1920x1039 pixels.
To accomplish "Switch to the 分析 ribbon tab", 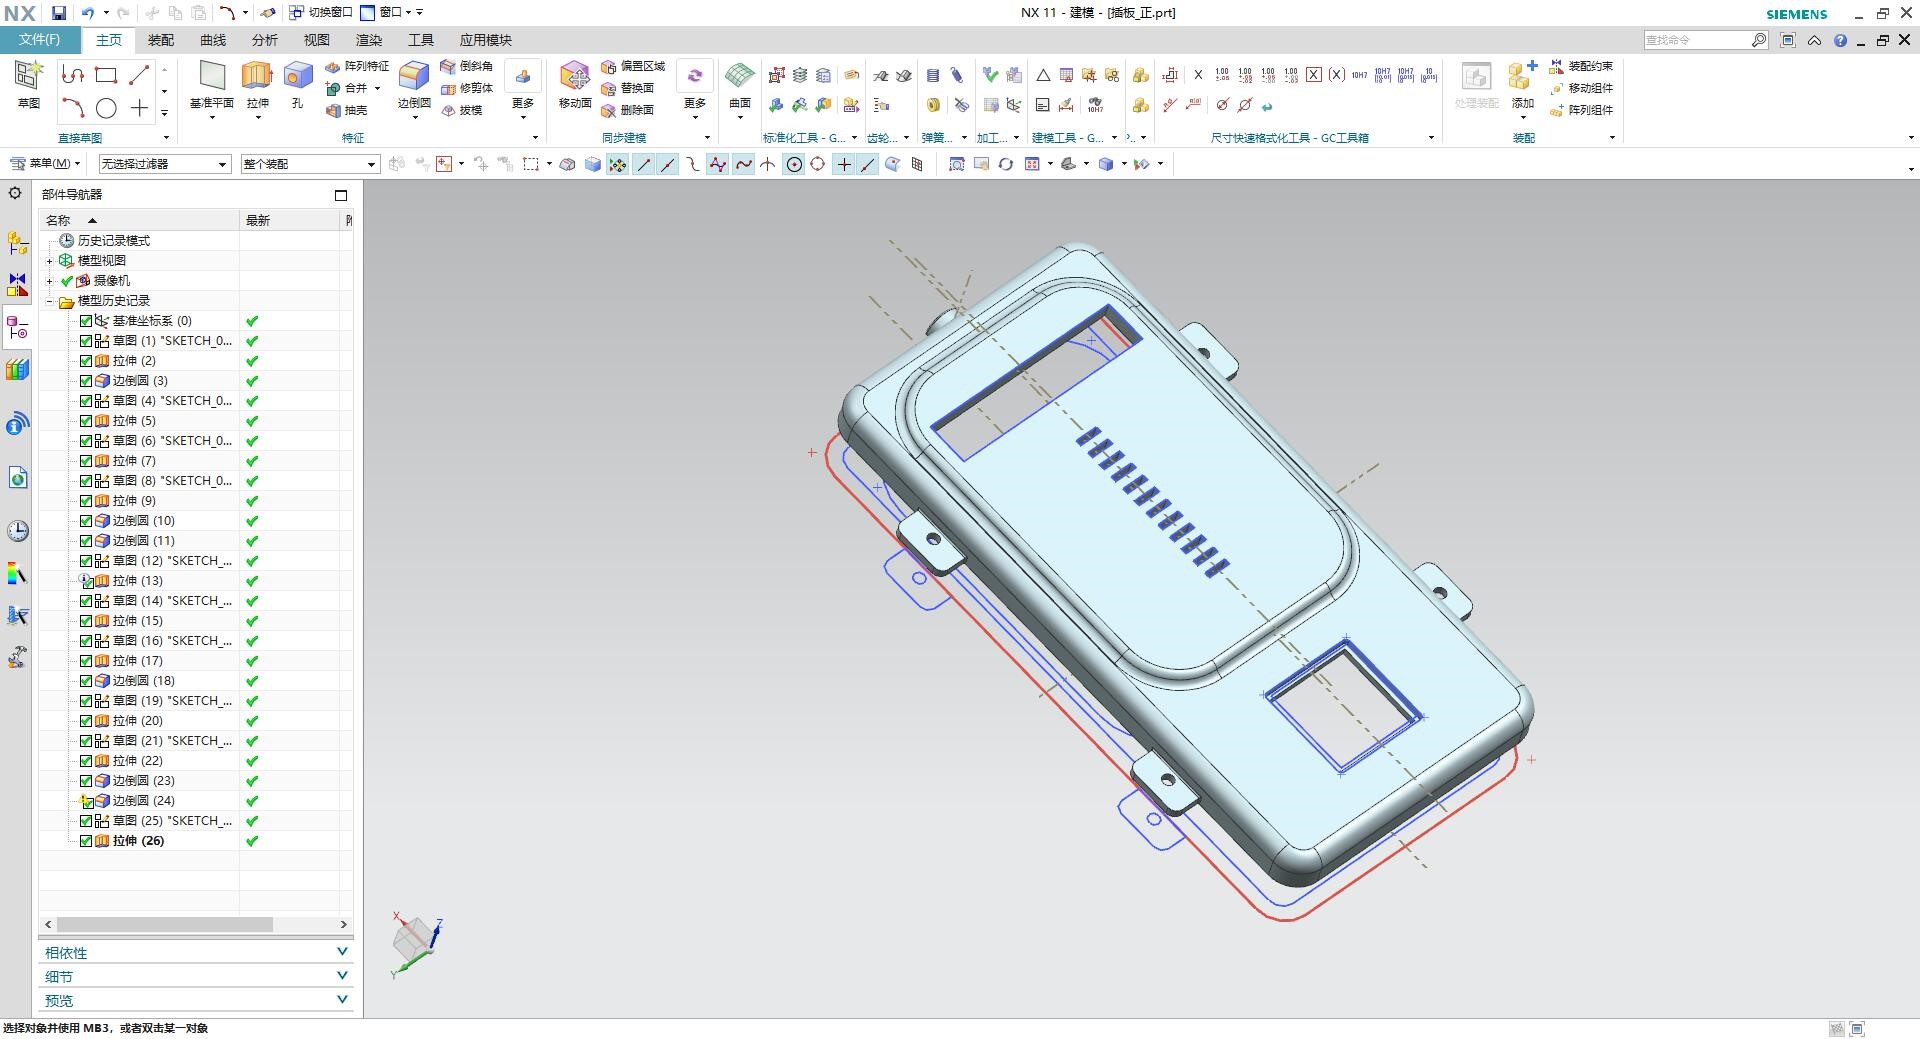I will coord(265,40).
